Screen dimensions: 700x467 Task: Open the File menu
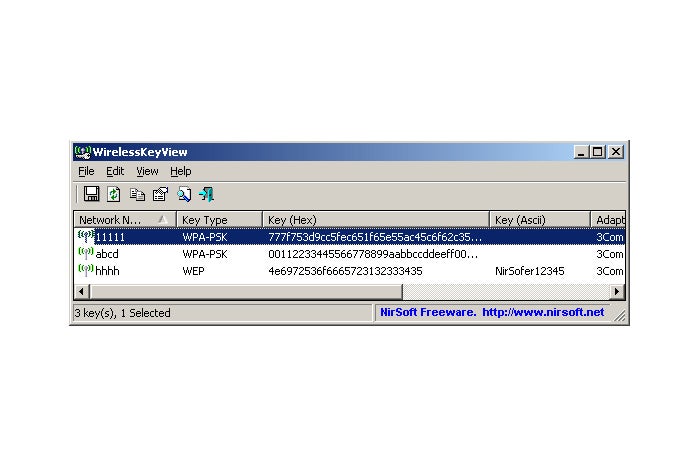[86, 171]
